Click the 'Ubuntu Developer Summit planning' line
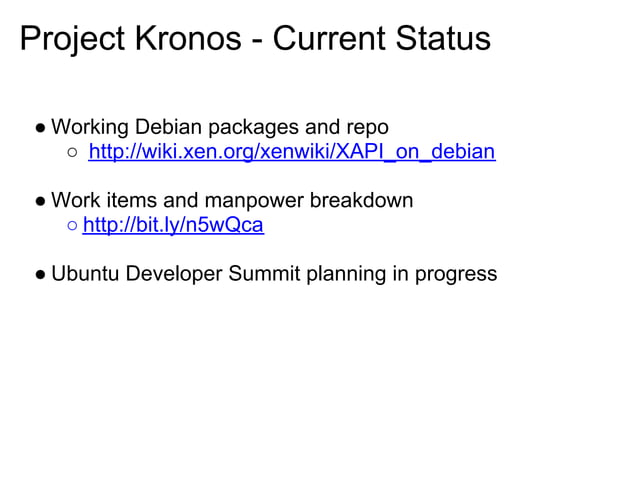Image resolution: width=638 pixels, height=478 pixels. pyautogui.click(x=273, y=273)
